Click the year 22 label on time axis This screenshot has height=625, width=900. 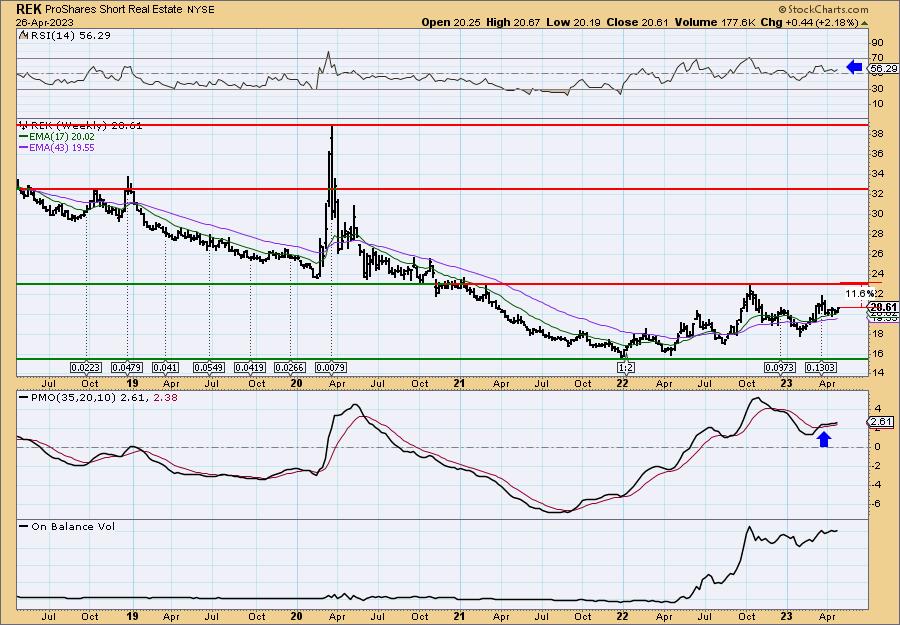tap(623, 383)
